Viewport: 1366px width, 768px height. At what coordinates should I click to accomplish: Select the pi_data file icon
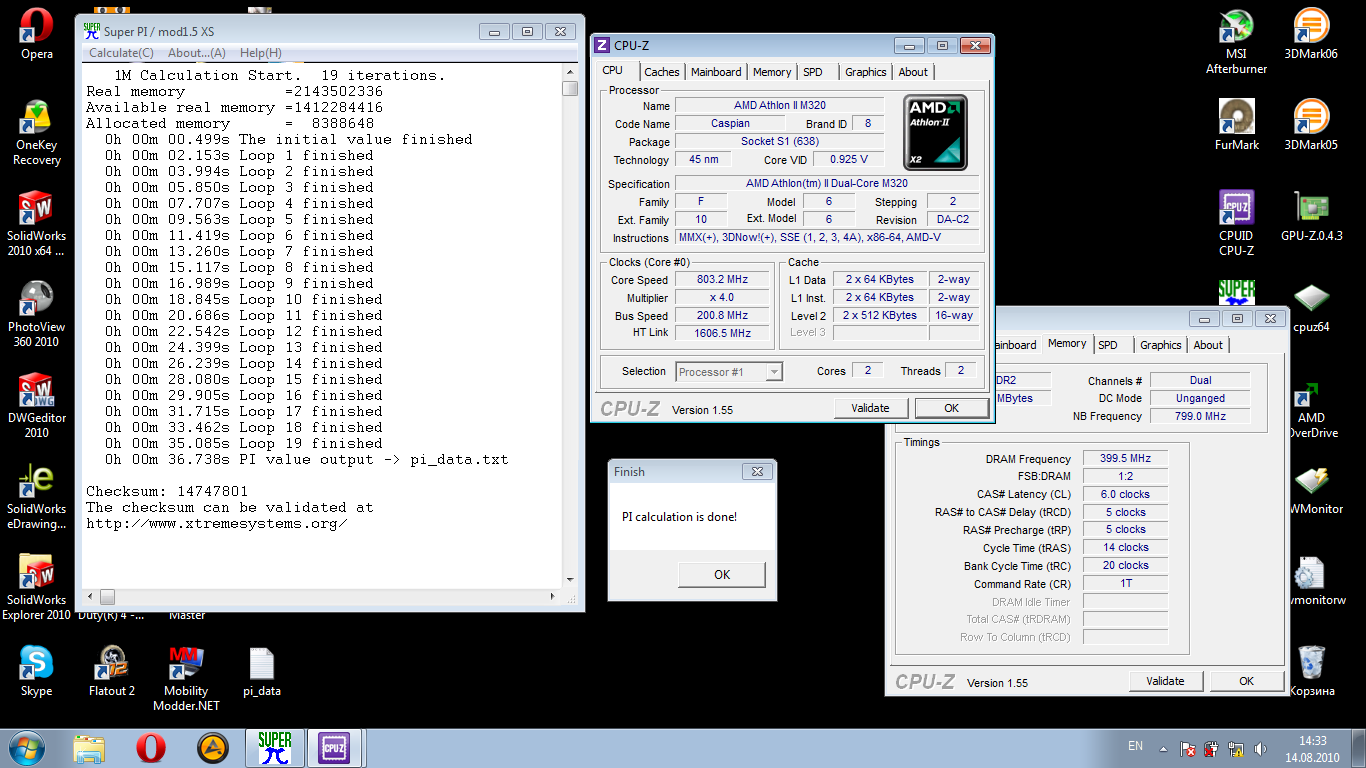(x=261, y=671)
